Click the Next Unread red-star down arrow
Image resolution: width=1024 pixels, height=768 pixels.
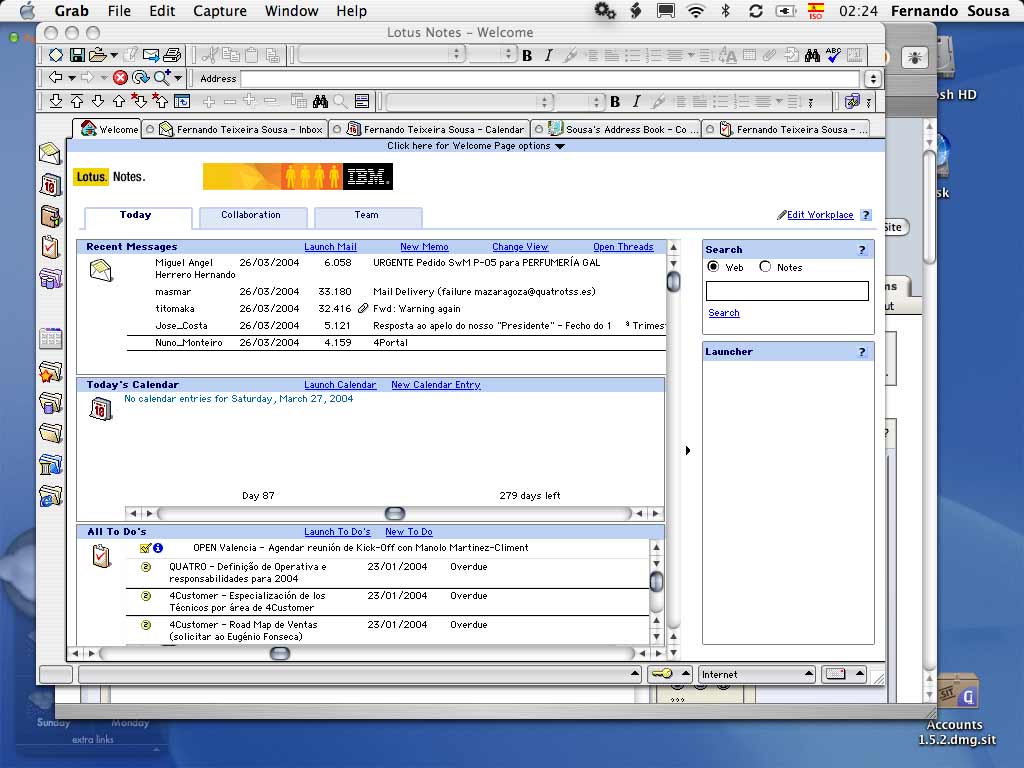pos(139,101)
